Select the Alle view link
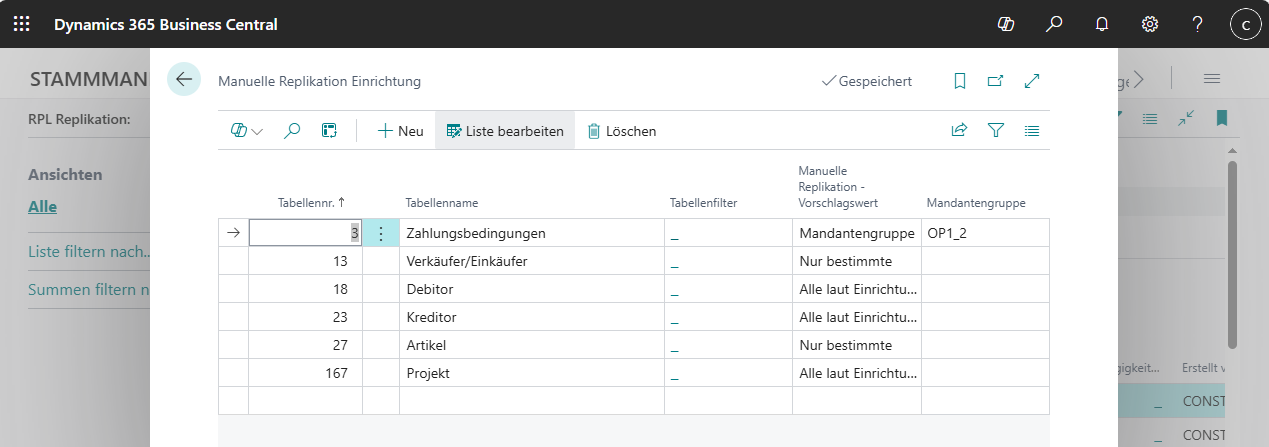Viewport: 1269px width, 447px height. (x=42, y=207)
